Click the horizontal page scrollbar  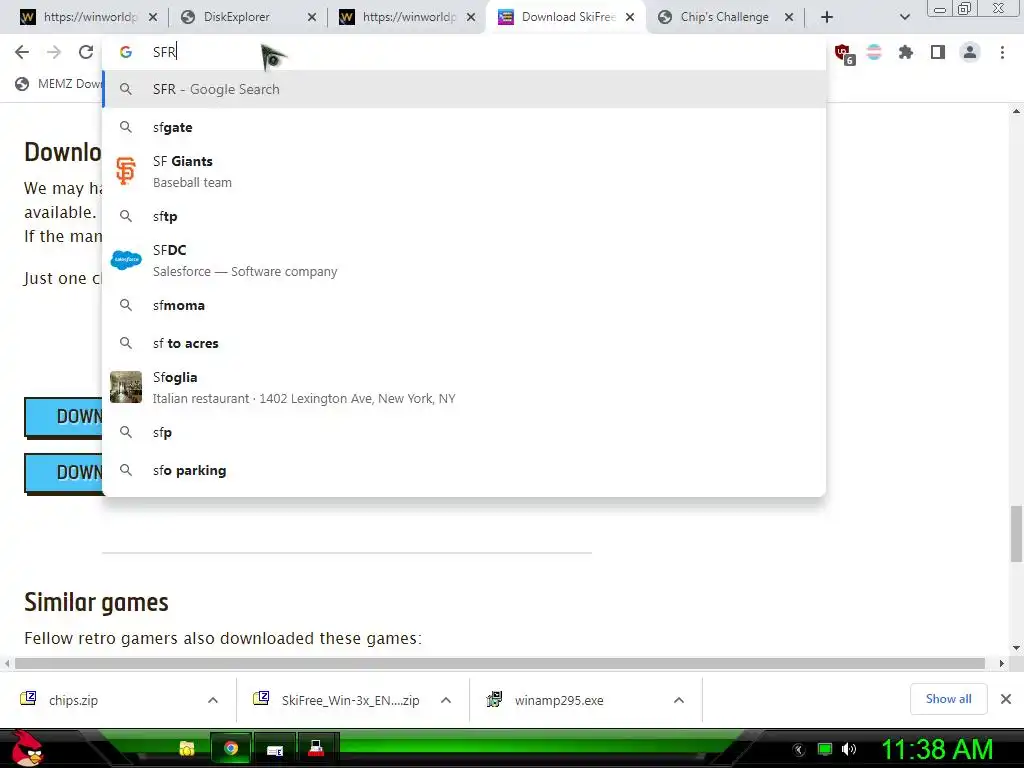[500, 664]
